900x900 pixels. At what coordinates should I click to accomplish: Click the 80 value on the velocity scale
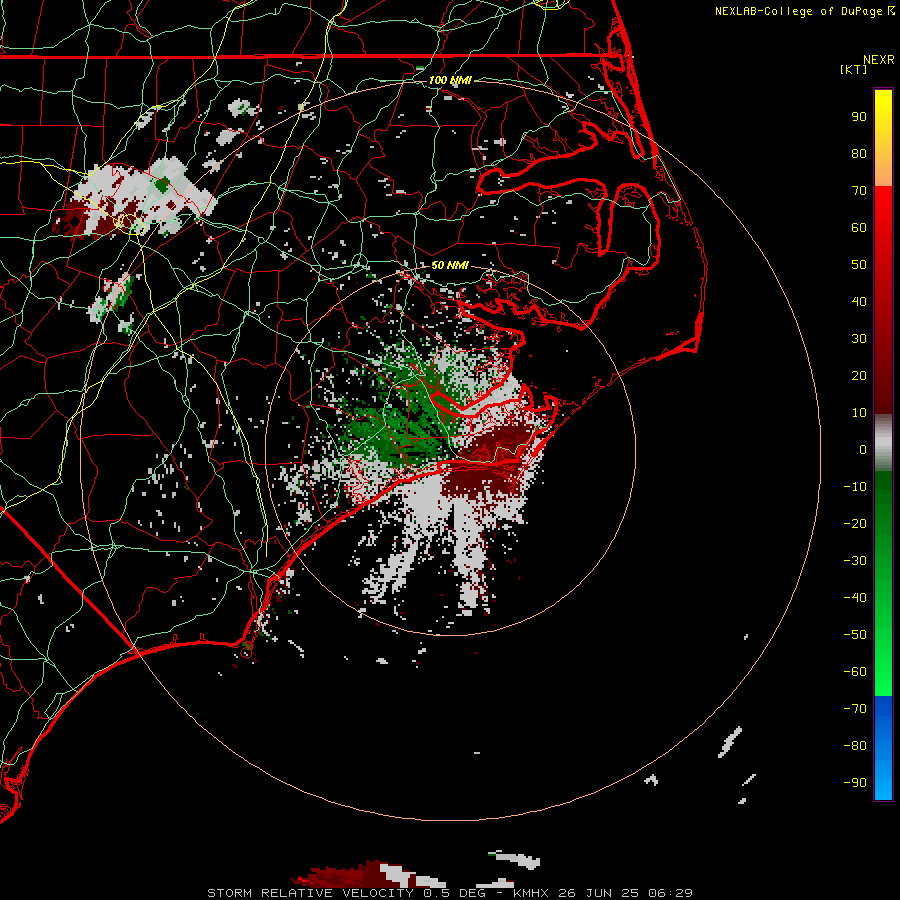859,154
